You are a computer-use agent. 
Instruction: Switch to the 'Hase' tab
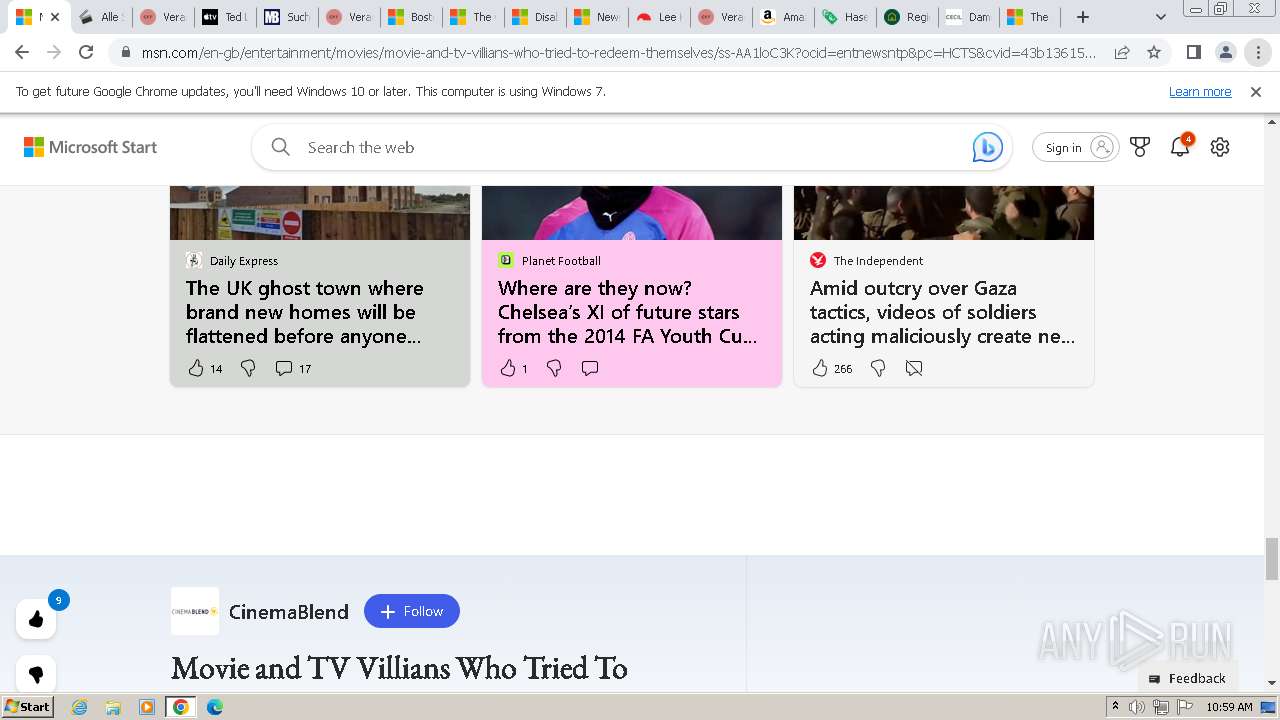click(845, 17)
